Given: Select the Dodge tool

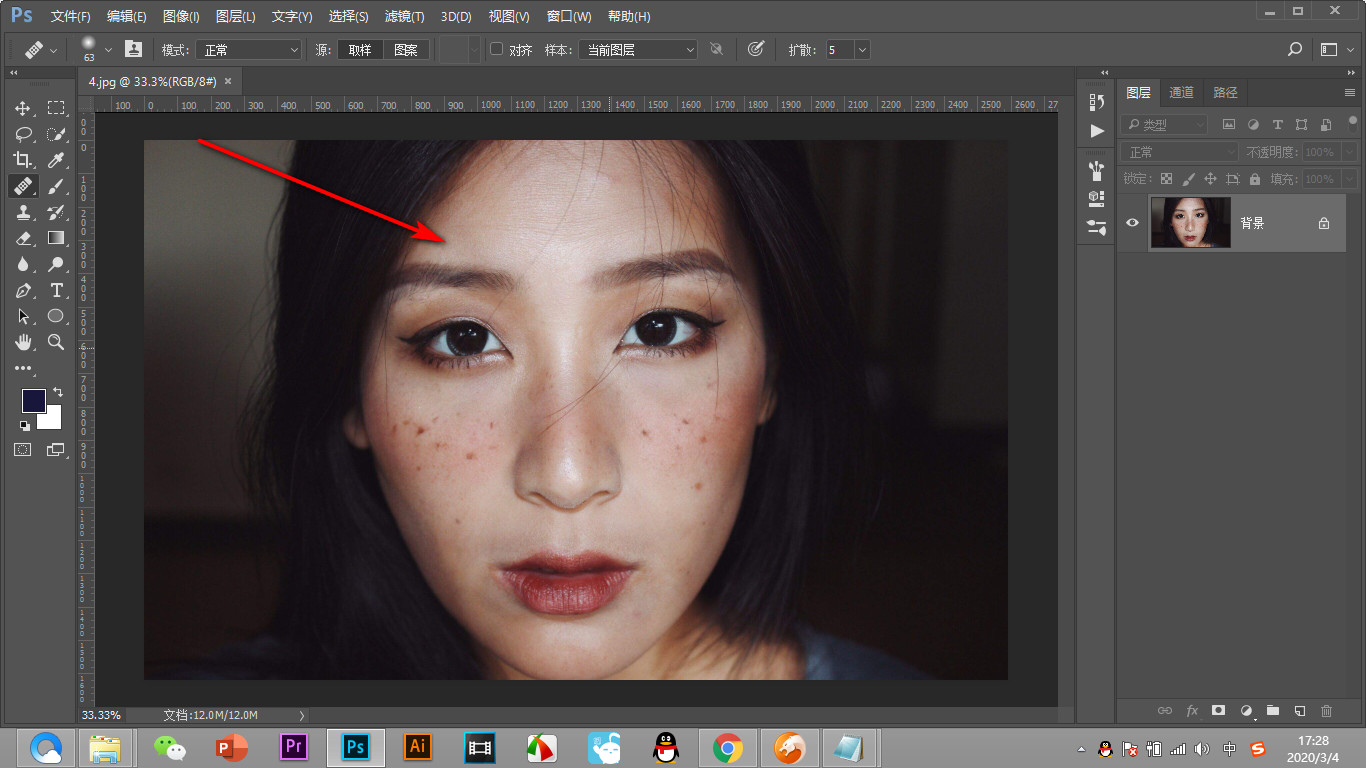Looking at the screenshot, I should tap(56, 264).
